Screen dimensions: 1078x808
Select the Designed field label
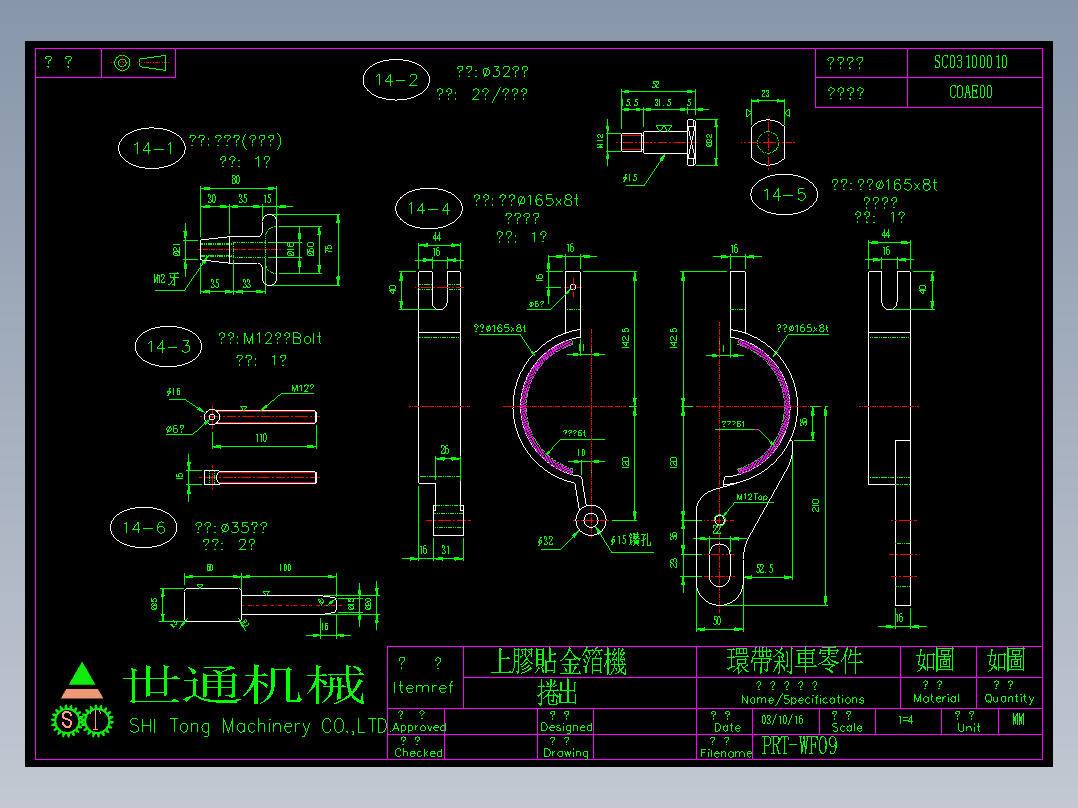tap(566, 728)
